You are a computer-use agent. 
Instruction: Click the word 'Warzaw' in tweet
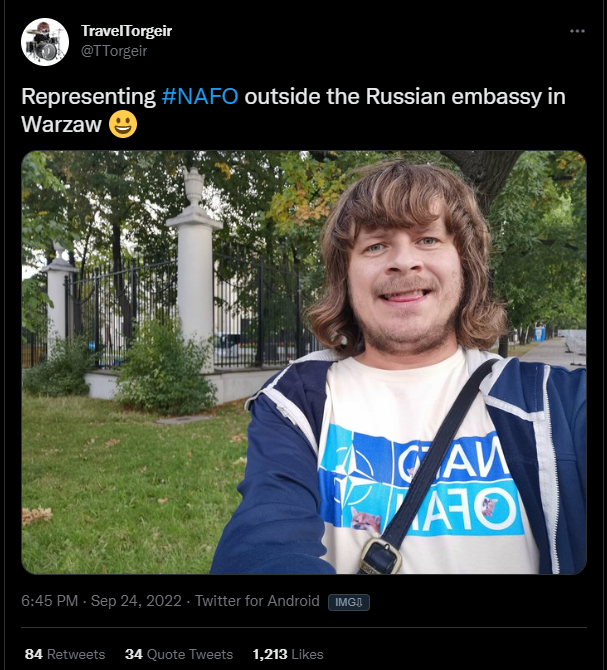pos(62,124)
